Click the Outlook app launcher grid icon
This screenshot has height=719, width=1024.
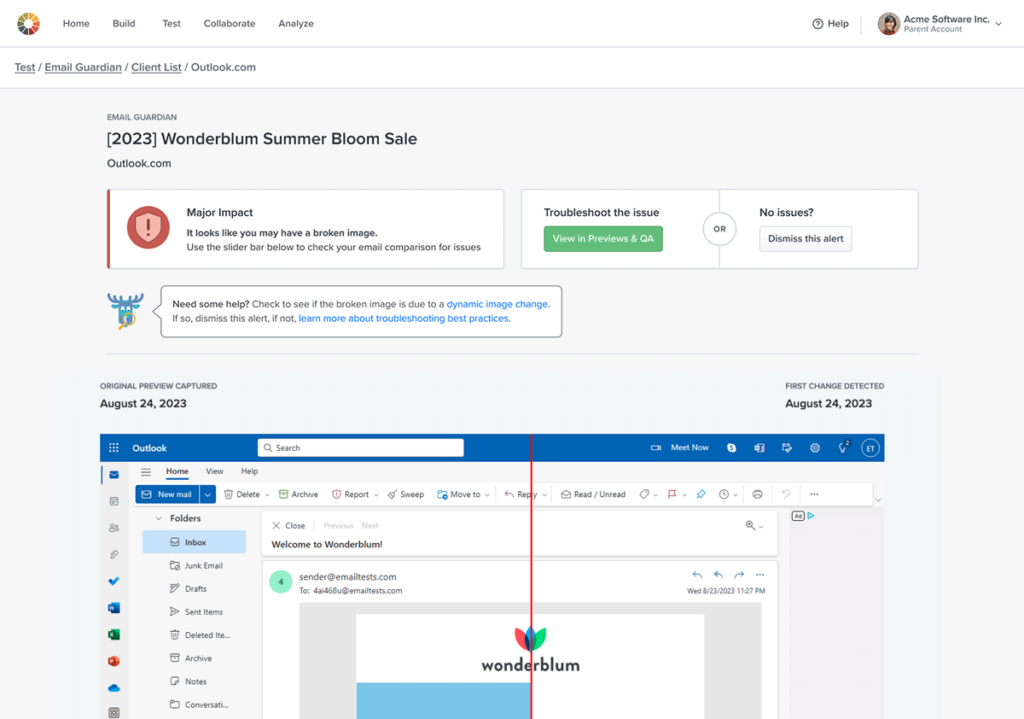pyautogui.click(x=114, y=448)
